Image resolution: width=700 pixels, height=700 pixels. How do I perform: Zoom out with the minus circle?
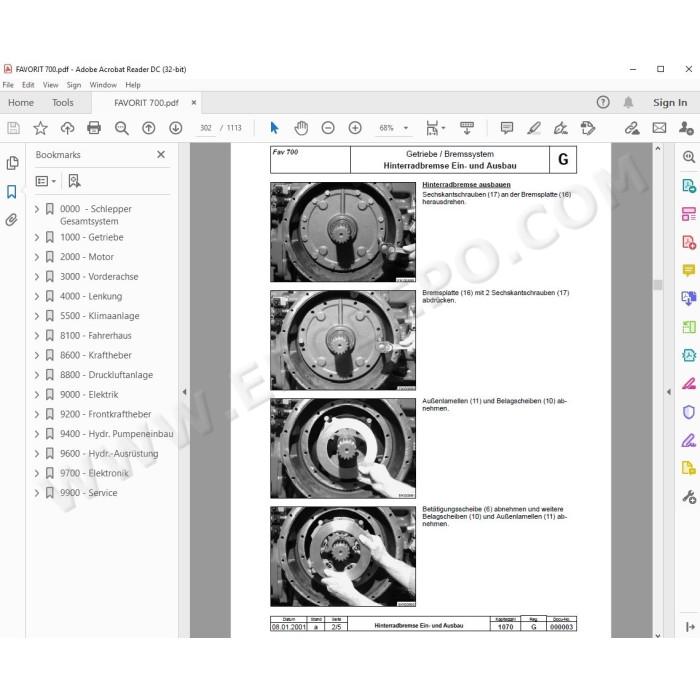328,128
